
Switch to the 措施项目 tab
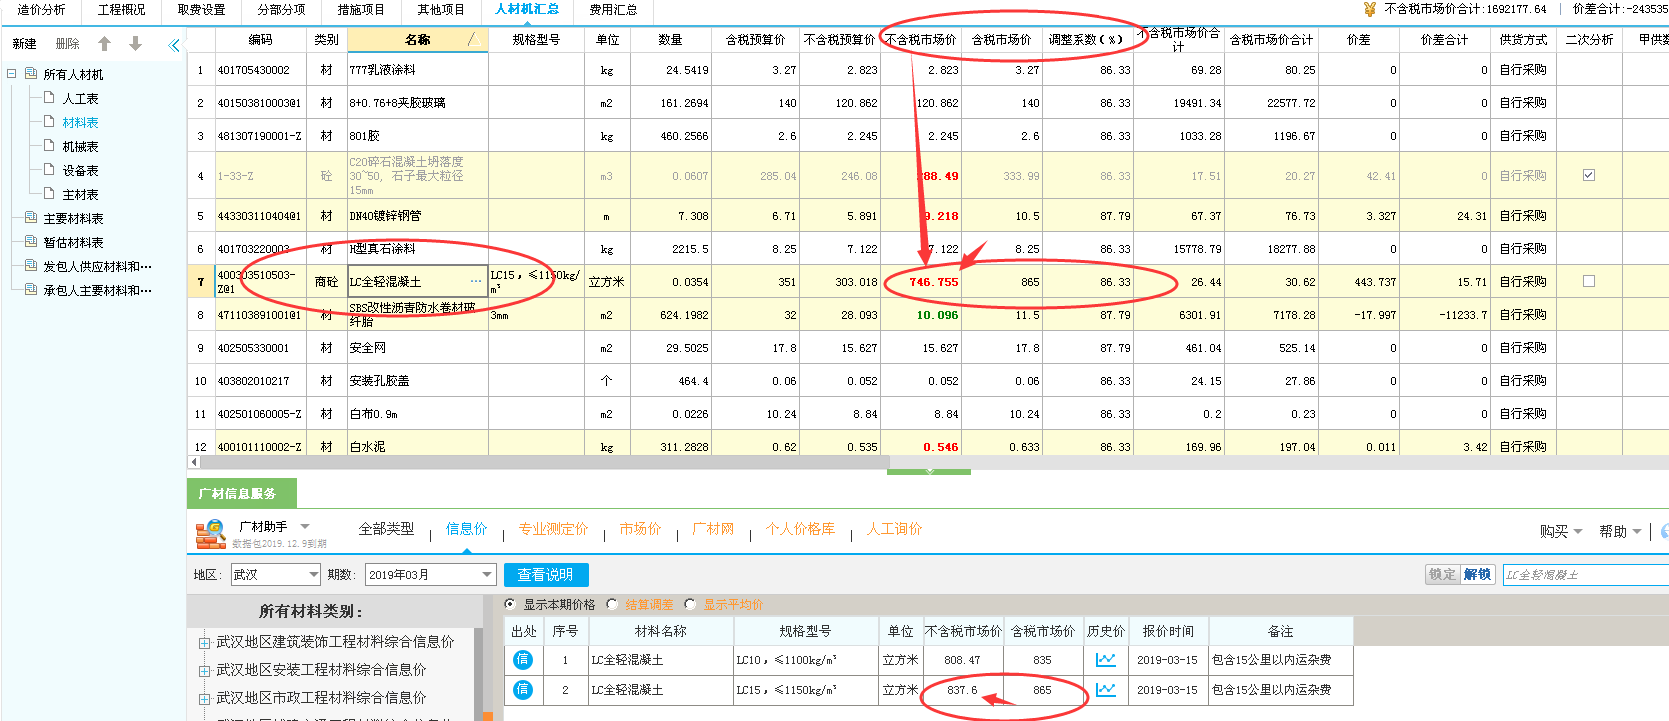[x=362, y=9]
